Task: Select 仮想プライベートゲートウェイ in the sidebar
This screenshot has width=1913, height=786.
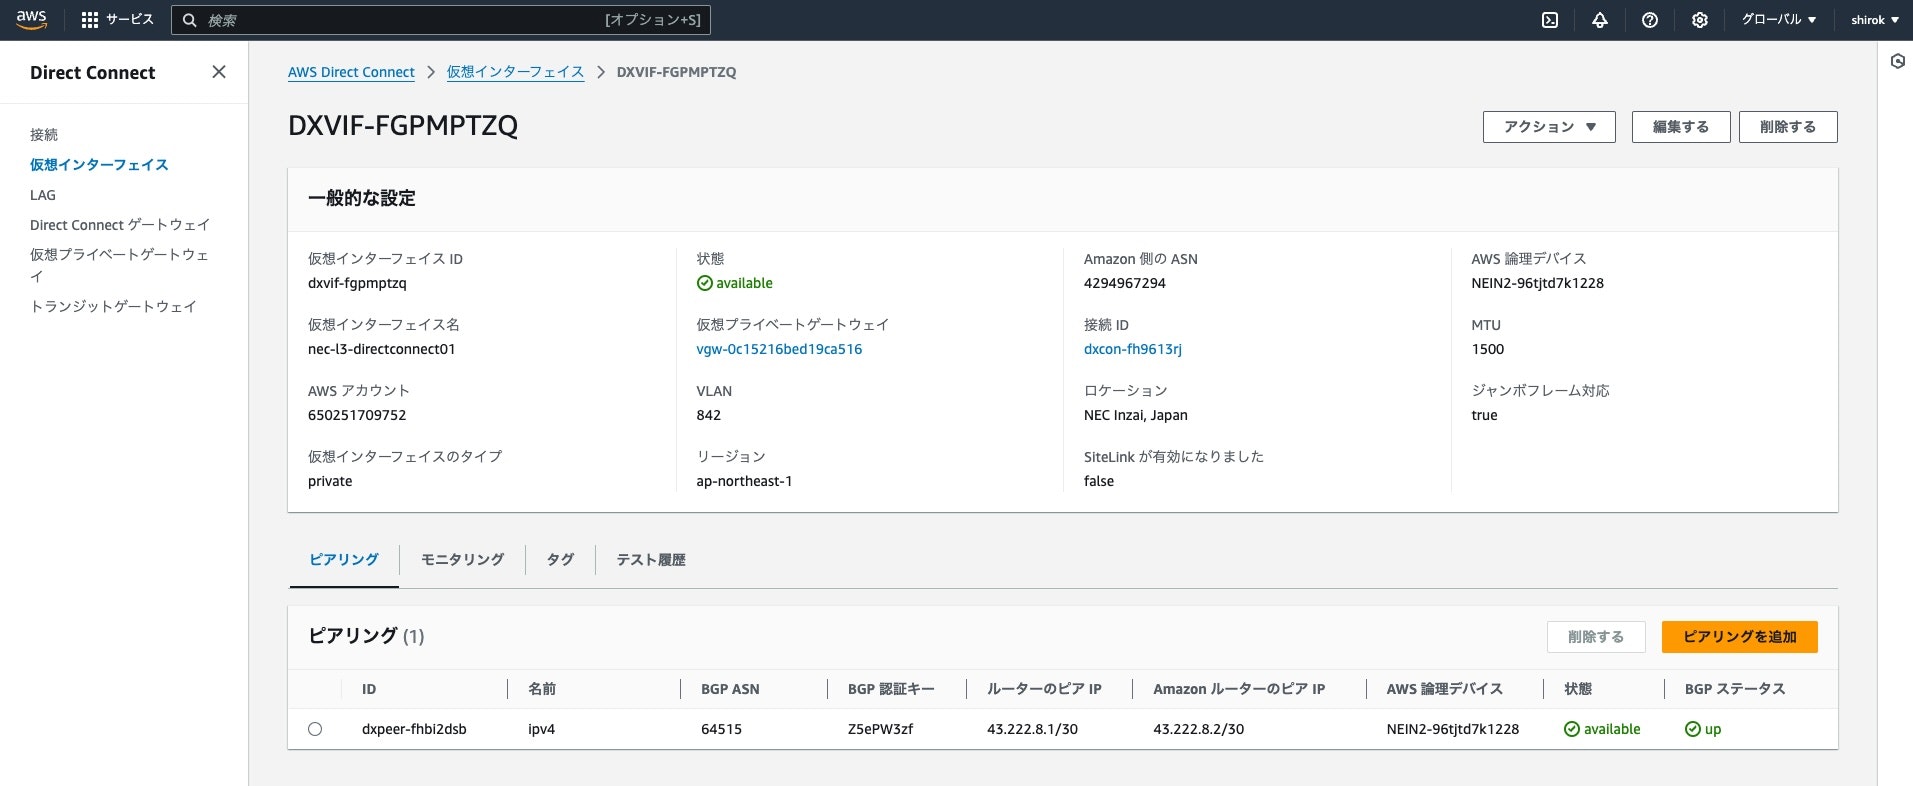Action: coord(119,265)
